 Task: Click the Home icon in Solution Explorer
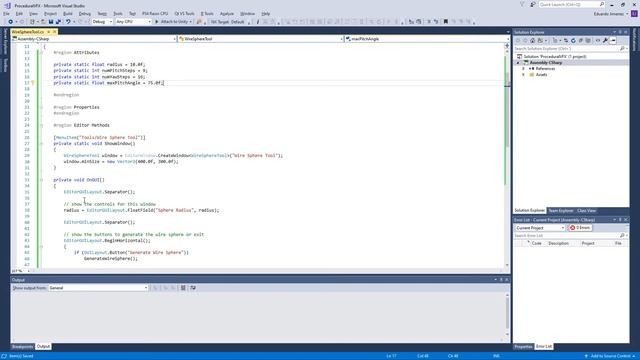click(x=533, y=40)
